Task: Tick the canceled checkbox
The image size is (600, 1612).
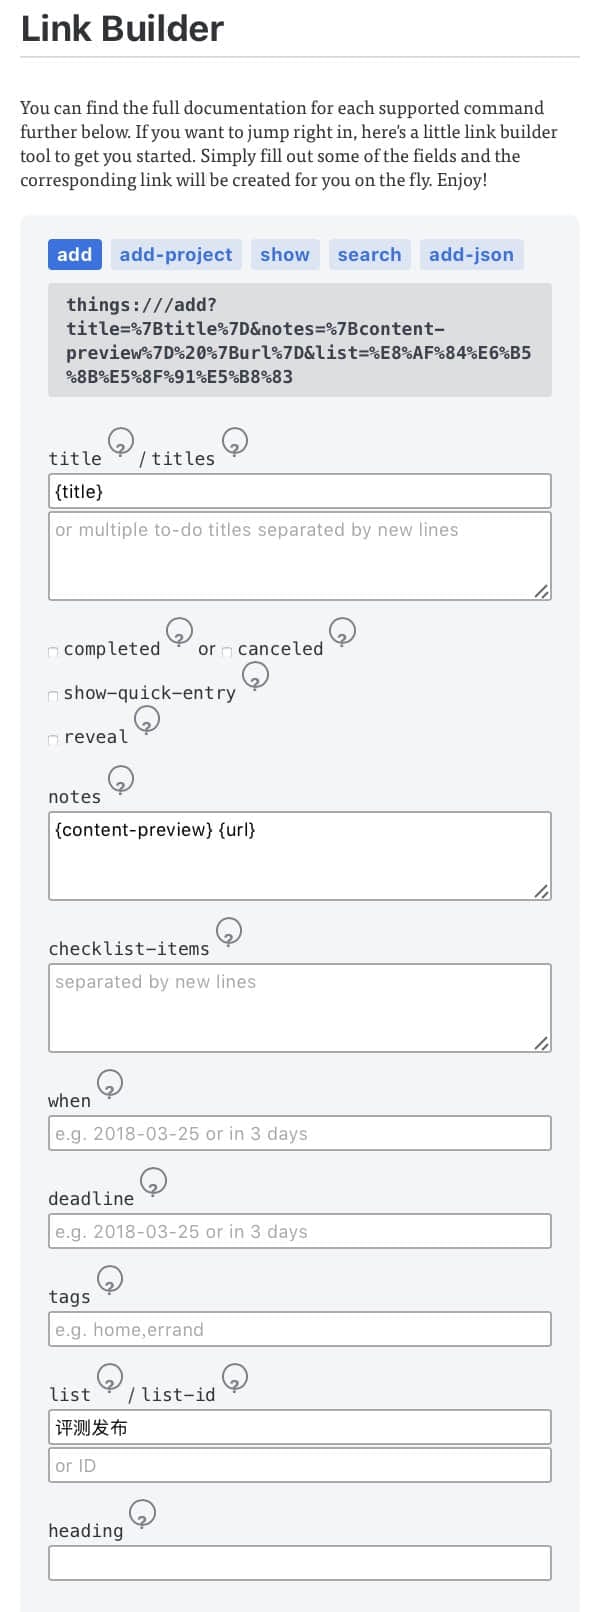Action: tap(227, 652)
